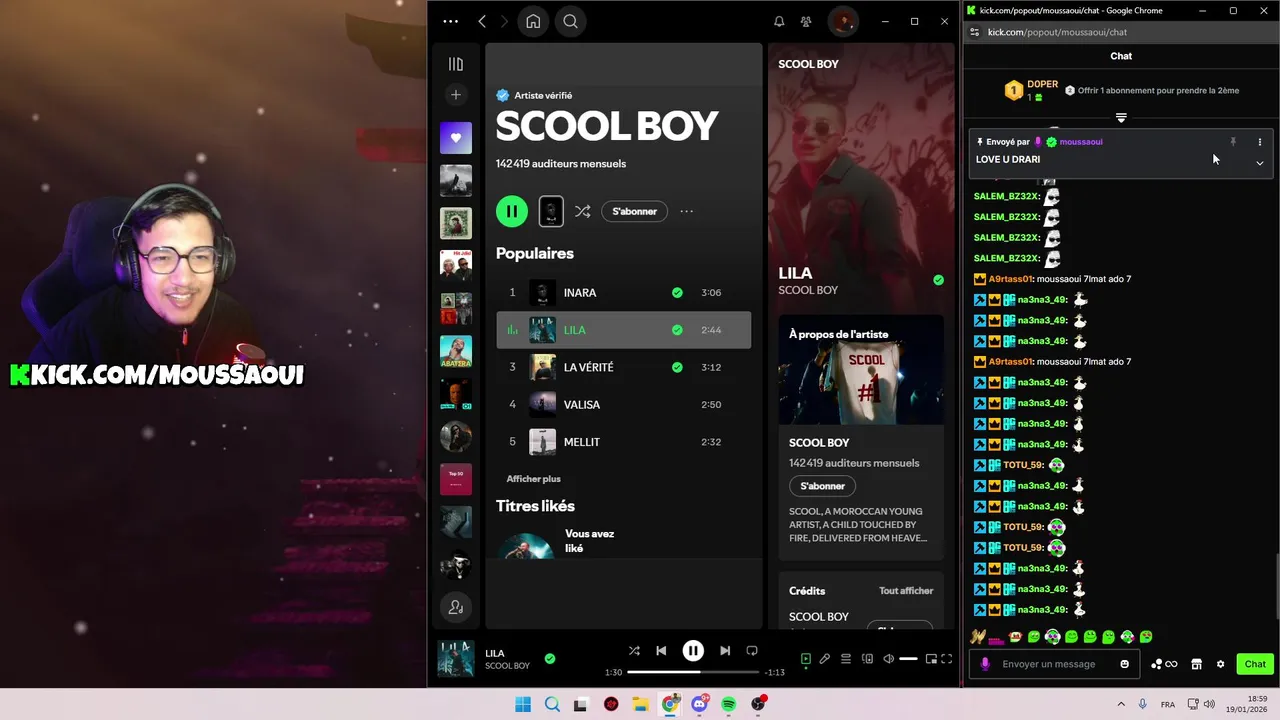The height and width of the screenshot is (720, 1280).
Task: Create new playlist with plus icon
Action: click(x=456, y=95)
